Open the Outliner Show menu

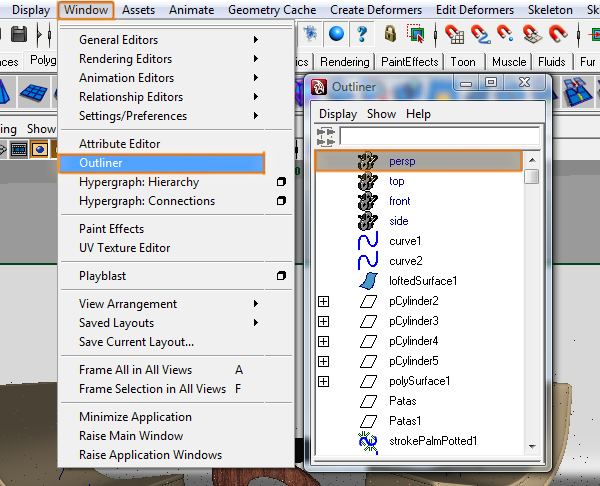381,114
